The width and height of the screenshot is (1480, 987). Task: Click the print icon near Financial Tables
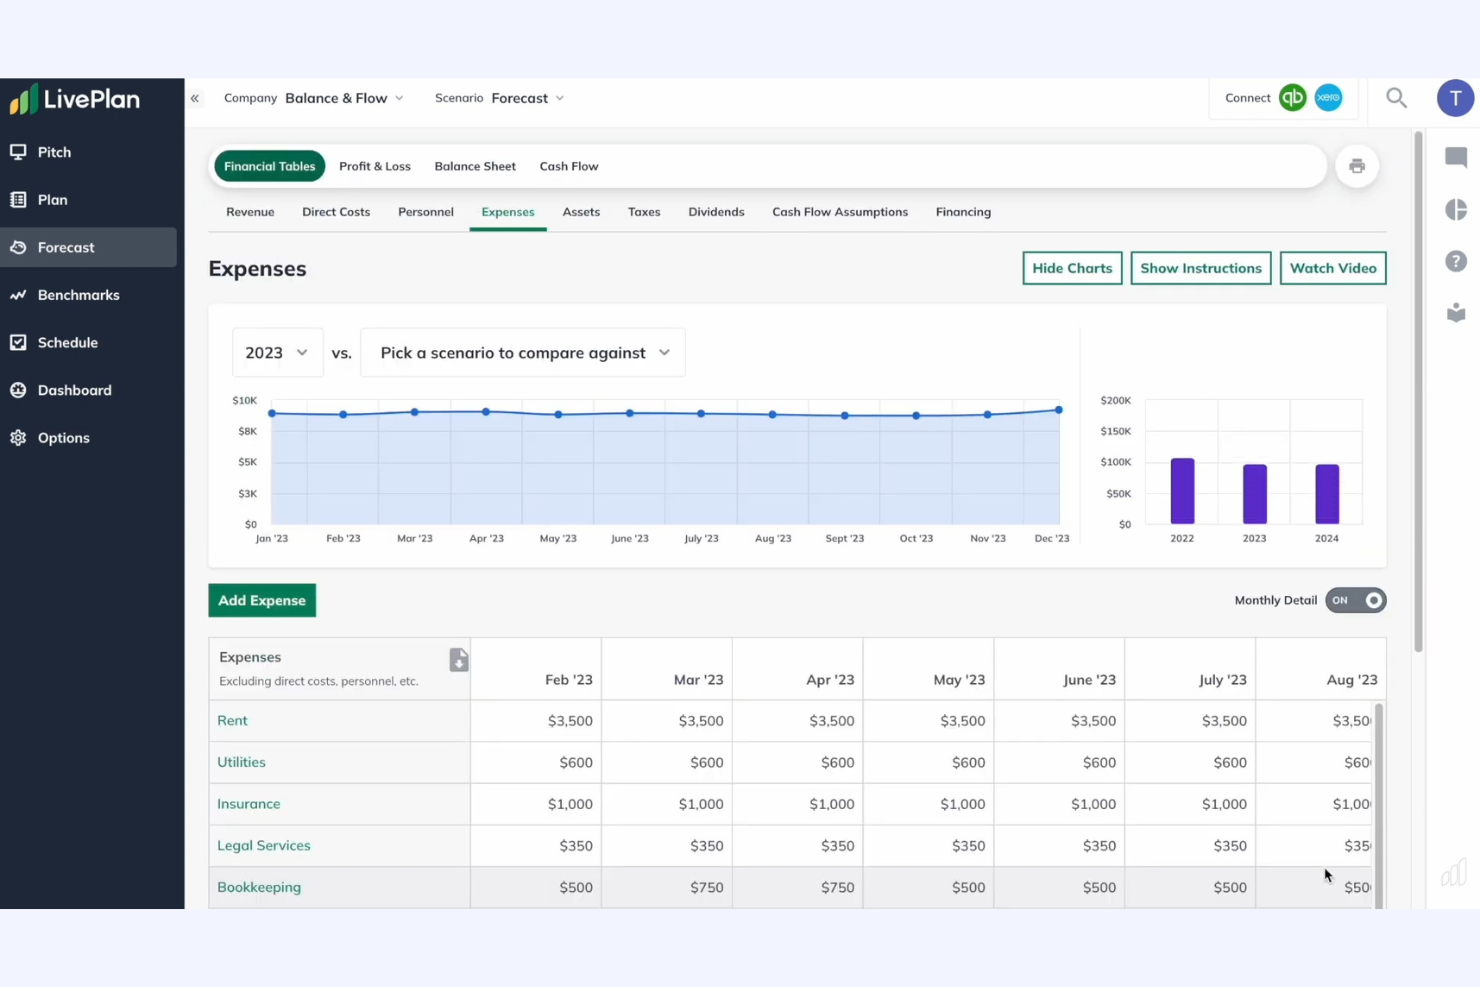[1357, 166]
